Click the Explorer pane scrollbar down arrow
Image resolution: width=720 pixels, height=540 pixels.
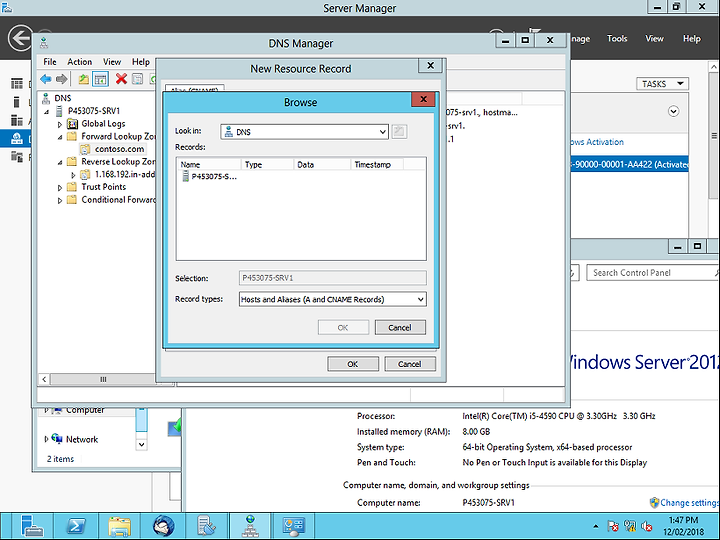click(x=141, y=444)
